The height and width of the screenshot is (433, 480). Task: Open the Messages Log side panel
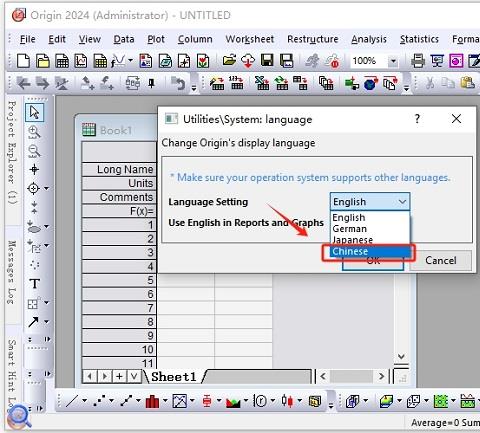[12, 272]
